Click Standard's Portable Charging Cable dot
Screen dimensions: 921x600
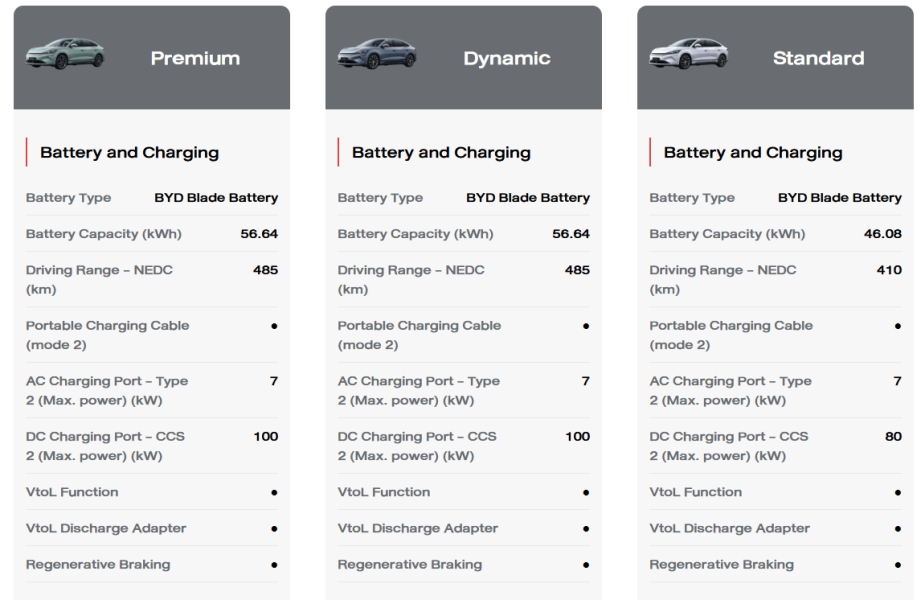tap(898, 326)
